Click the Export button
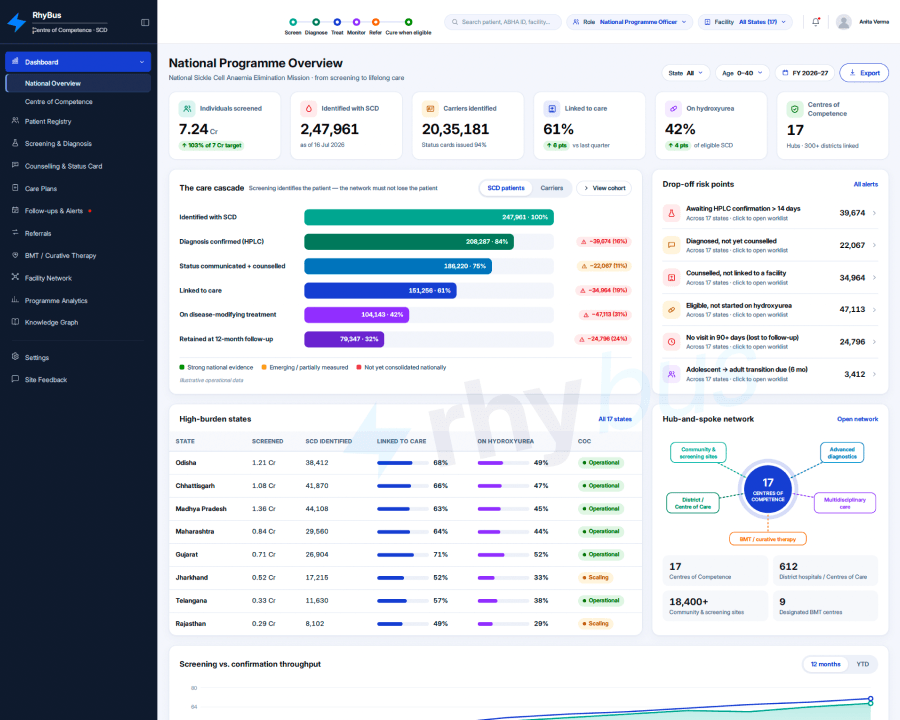This screenshot has width=900, height=720. (864, 73)
